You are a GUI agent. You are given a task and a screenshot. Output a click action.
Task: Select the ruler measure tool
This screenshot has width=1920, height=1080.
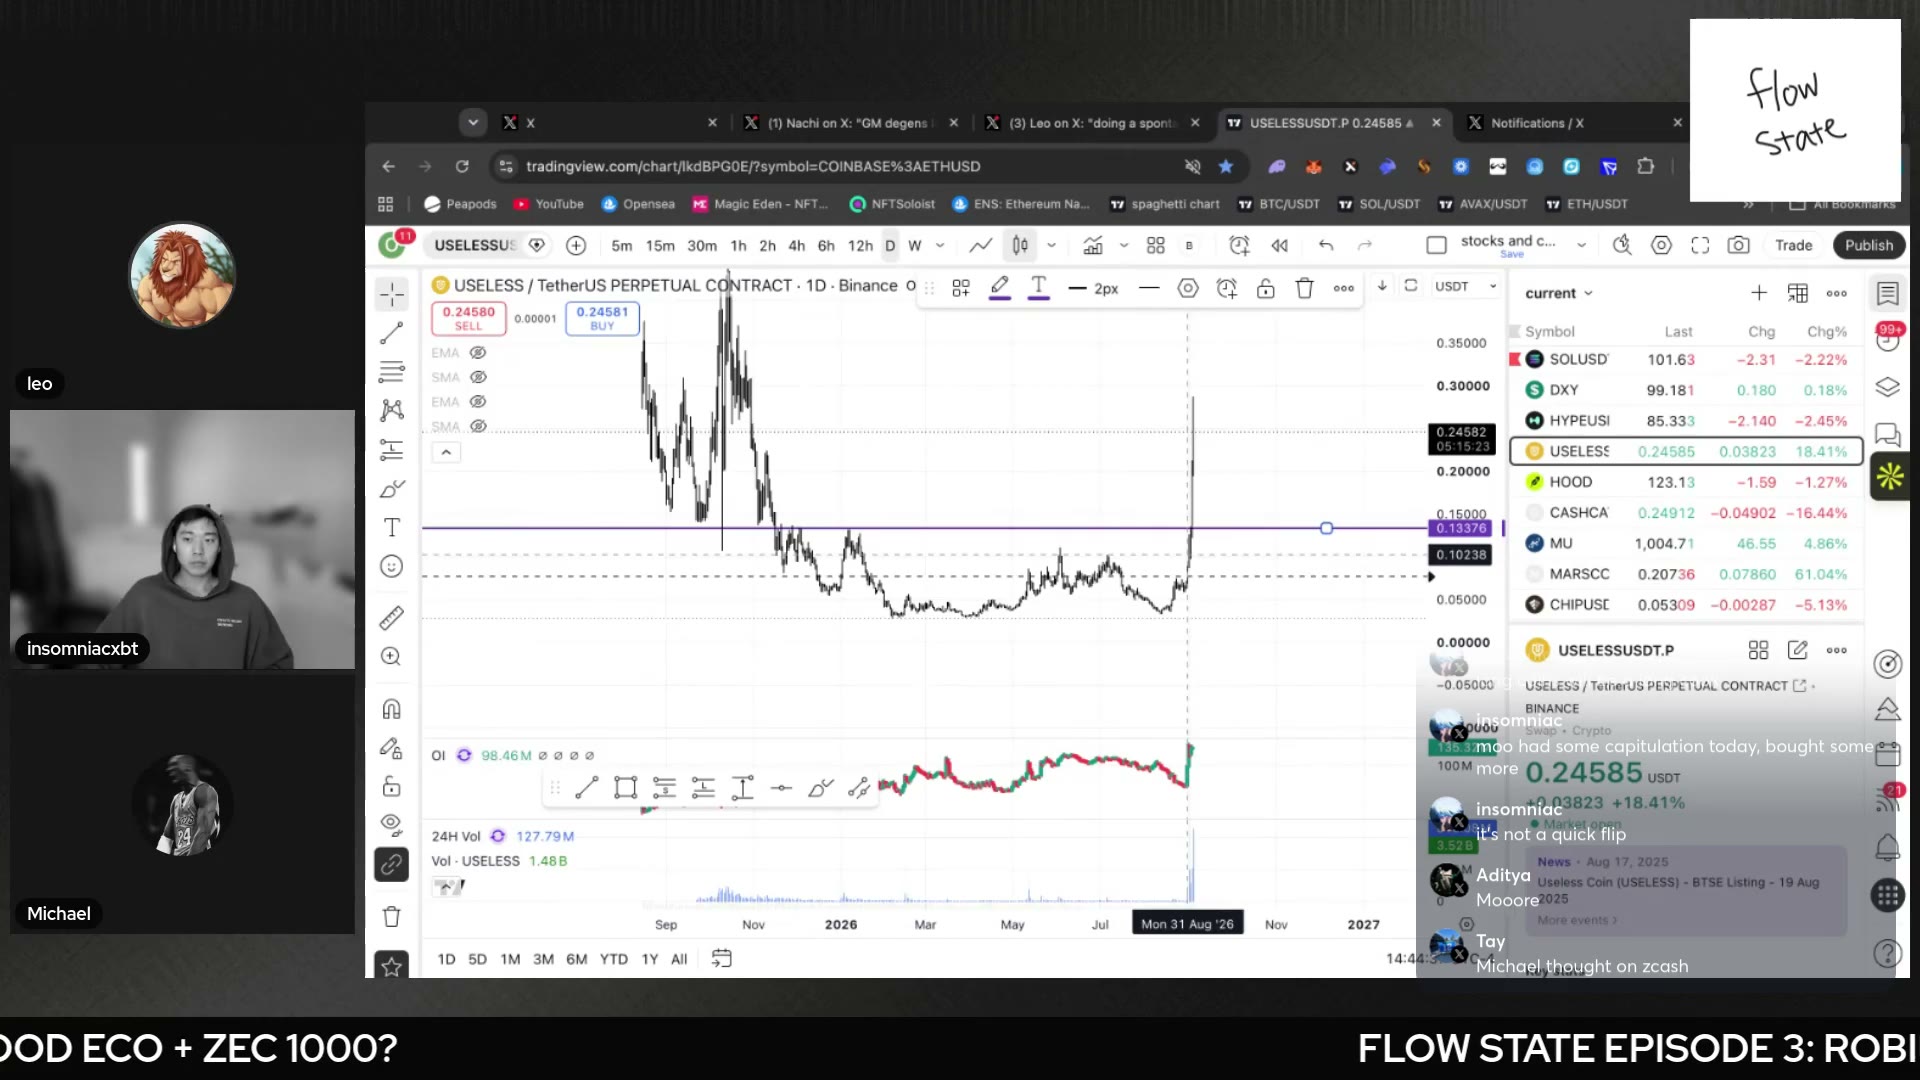[x=392, y=618]
